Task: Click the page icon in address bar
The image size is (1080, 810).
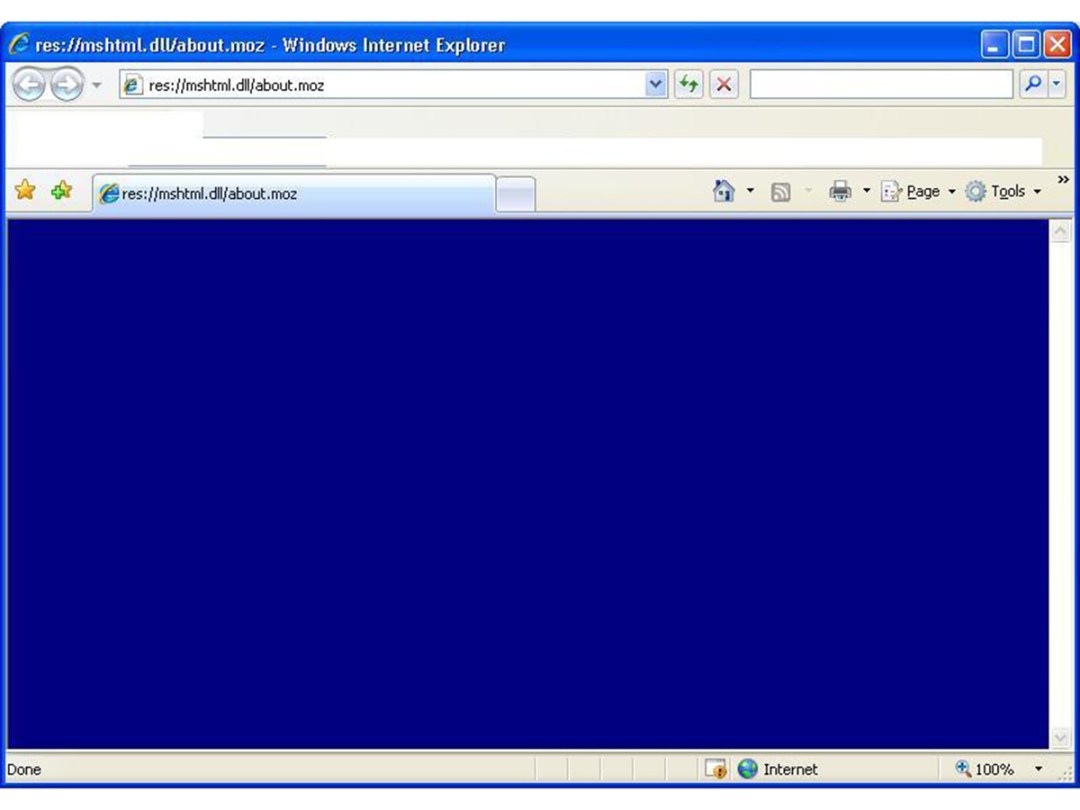Action: [x=132, y=85]
